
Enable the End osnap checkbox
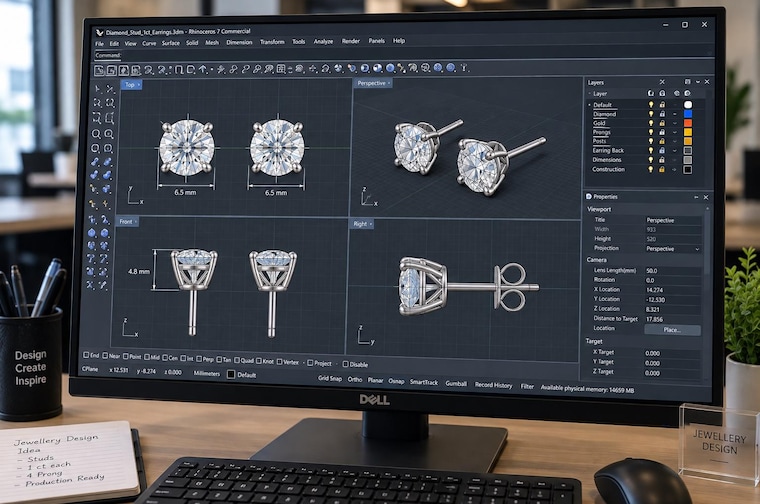86,355
